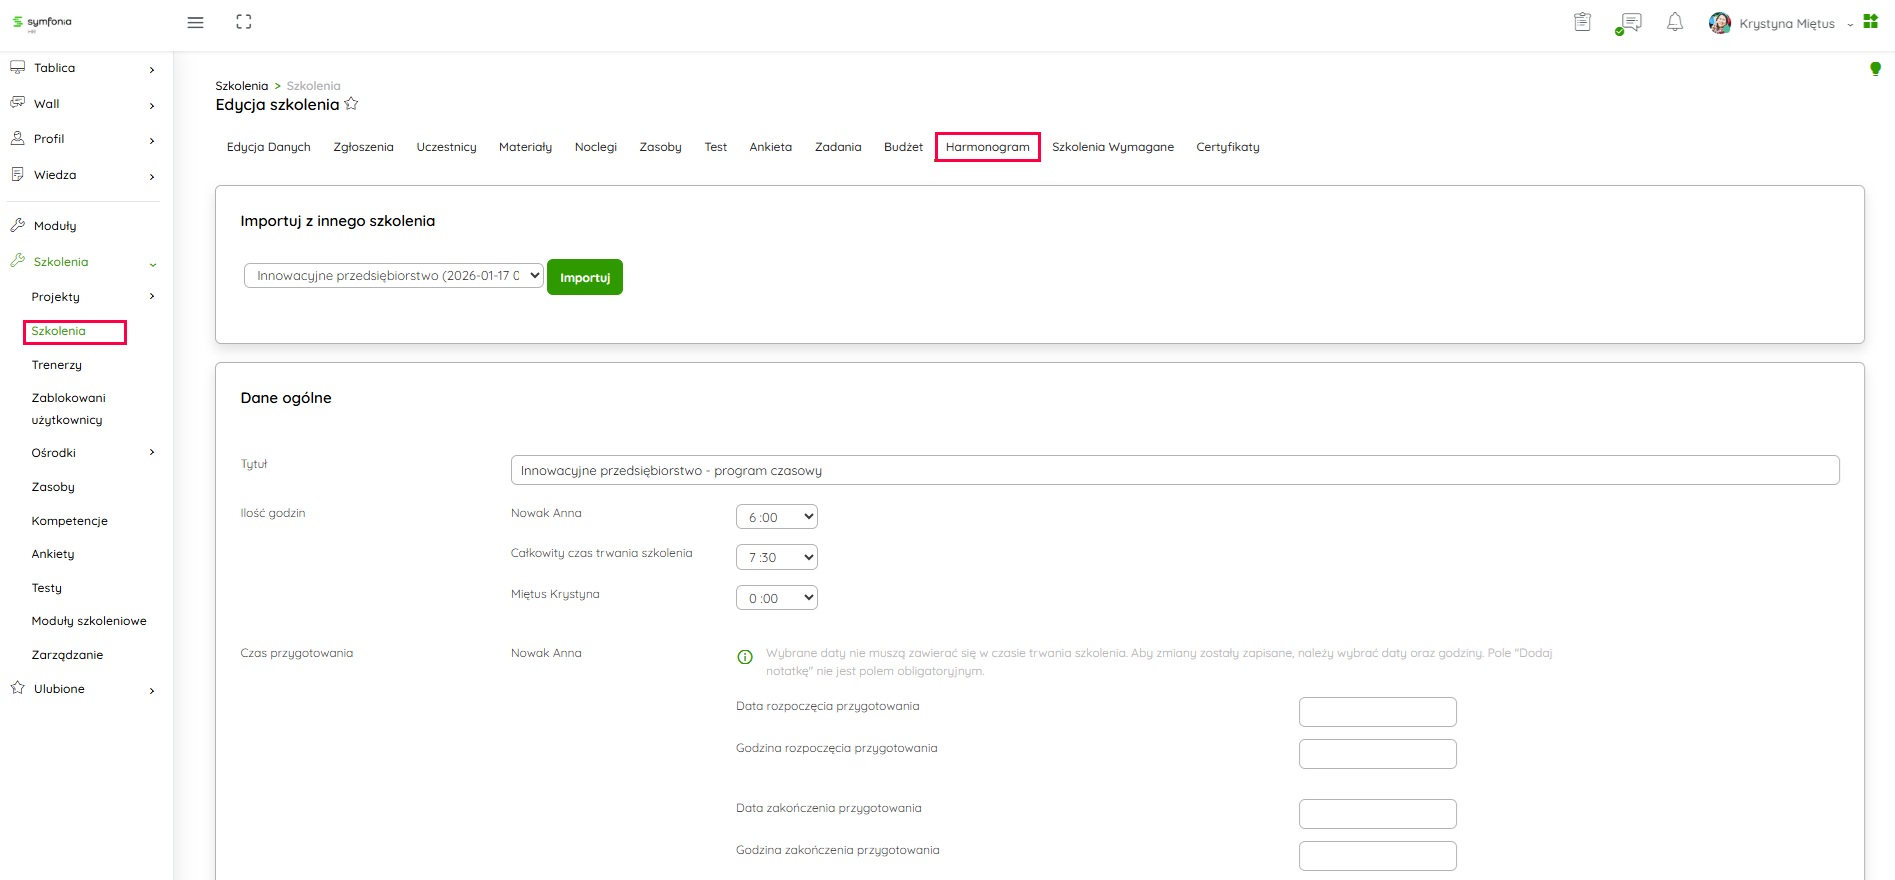Open total training duration dropdown

coord(777,557)
